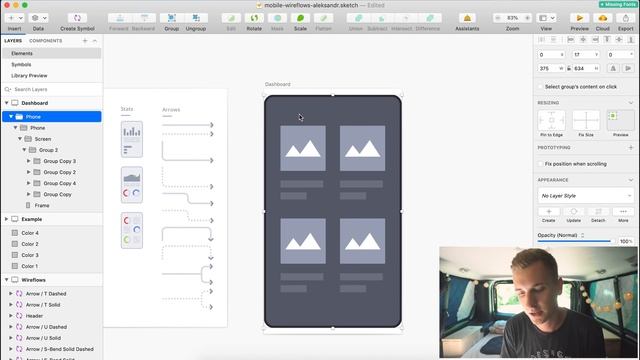Select the Elements page
Screen dimensions: 640x360
coord(51,53)
